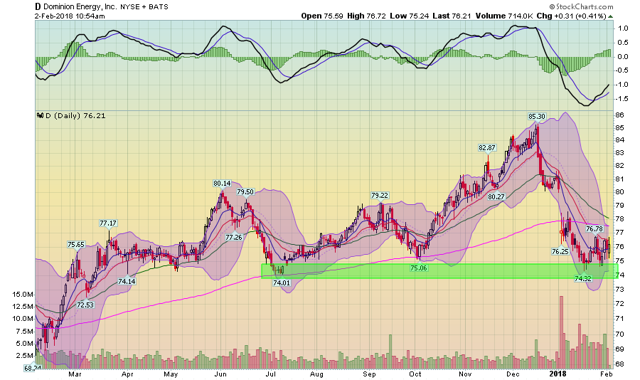
Task: Select the ticker title "Dominion Energy, Inc."
Action: coord(80,7)
